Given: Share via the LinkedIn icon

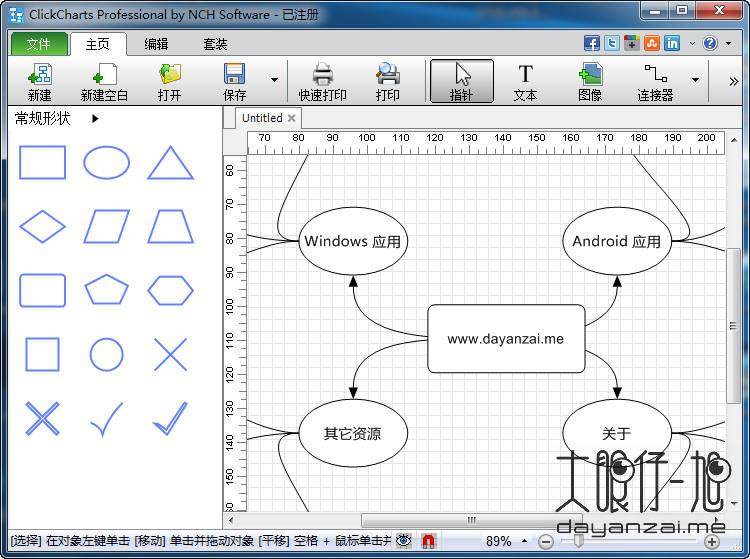Looking at the screenshot, I should tap(672, 44).
